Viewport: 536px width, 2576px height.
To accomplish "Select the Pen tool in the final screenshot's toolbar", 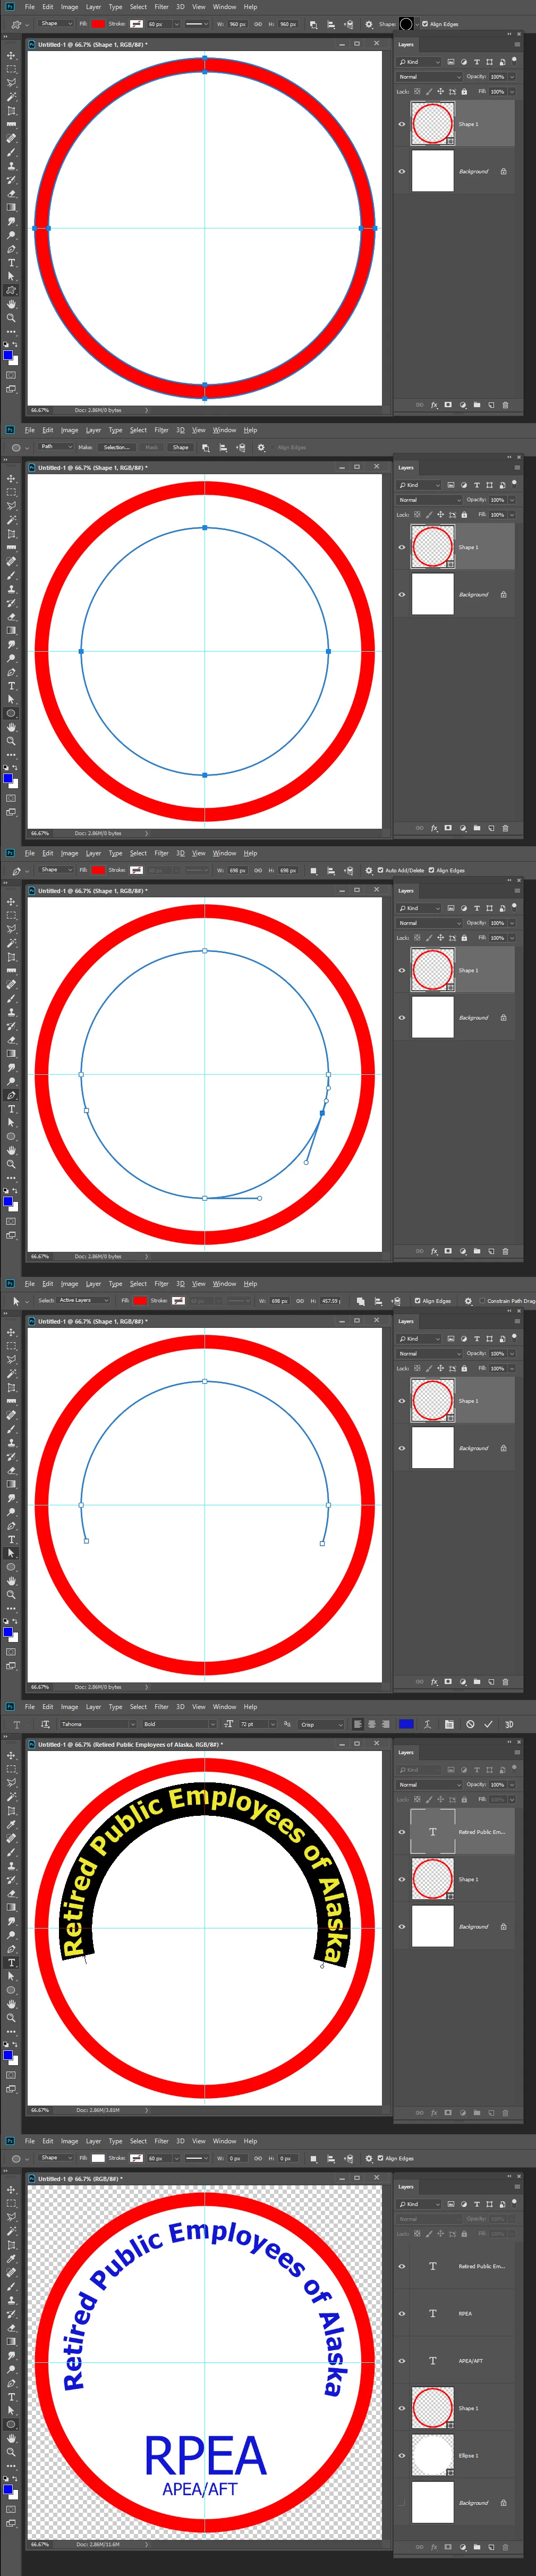I will coord(11,2383).
